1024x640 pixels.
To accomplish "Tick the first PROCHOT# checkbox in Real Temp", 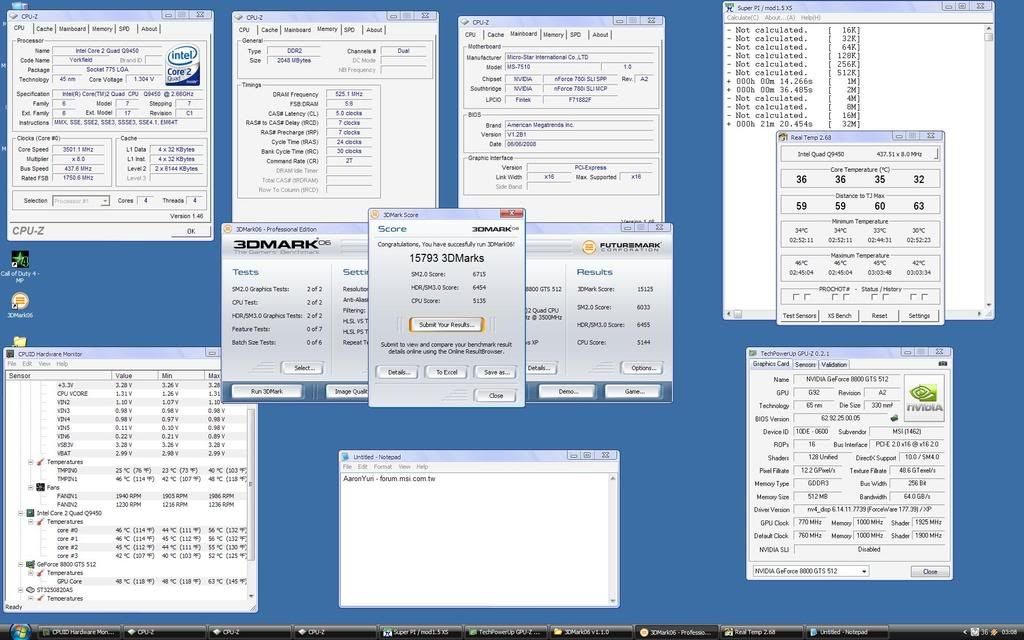I will [795, 297].
